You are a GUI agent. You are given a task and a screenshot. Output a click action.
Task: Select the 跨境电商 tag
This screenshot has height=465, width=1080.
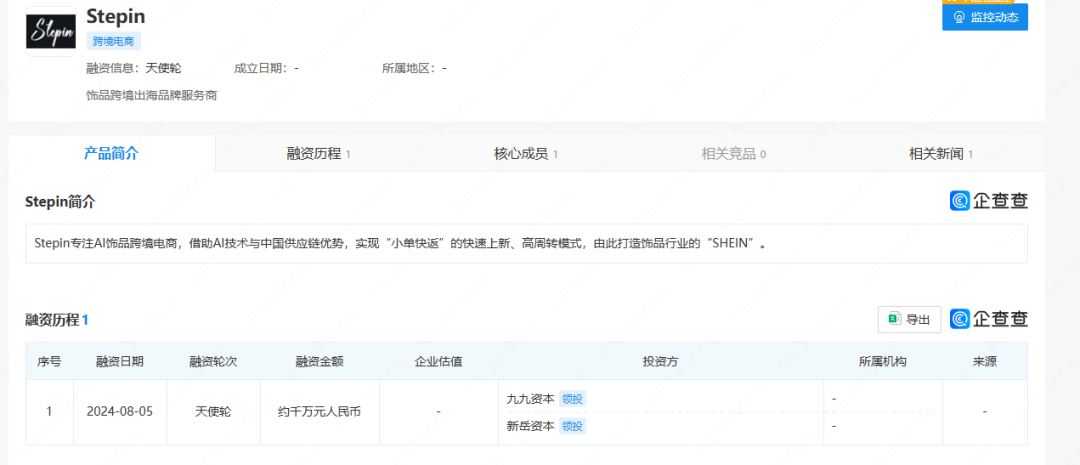[x=114, y=41]
